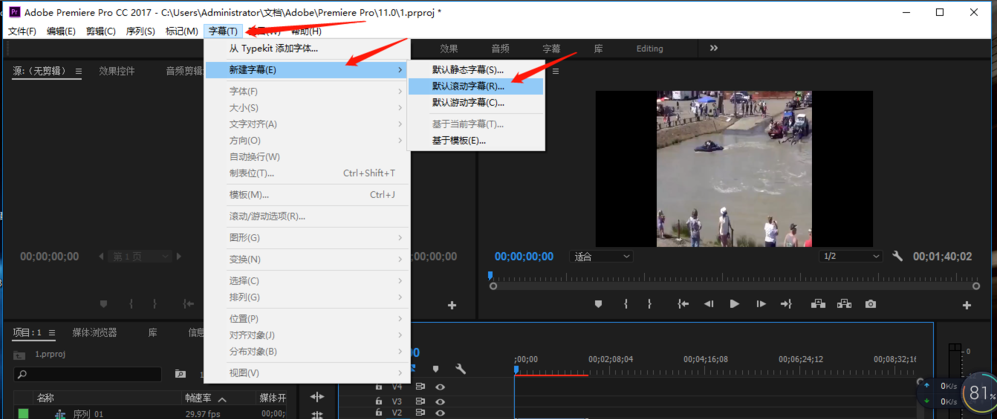Expand the workspace overflow chevrons
Screen dimensions: 997x419
[714, 48]
